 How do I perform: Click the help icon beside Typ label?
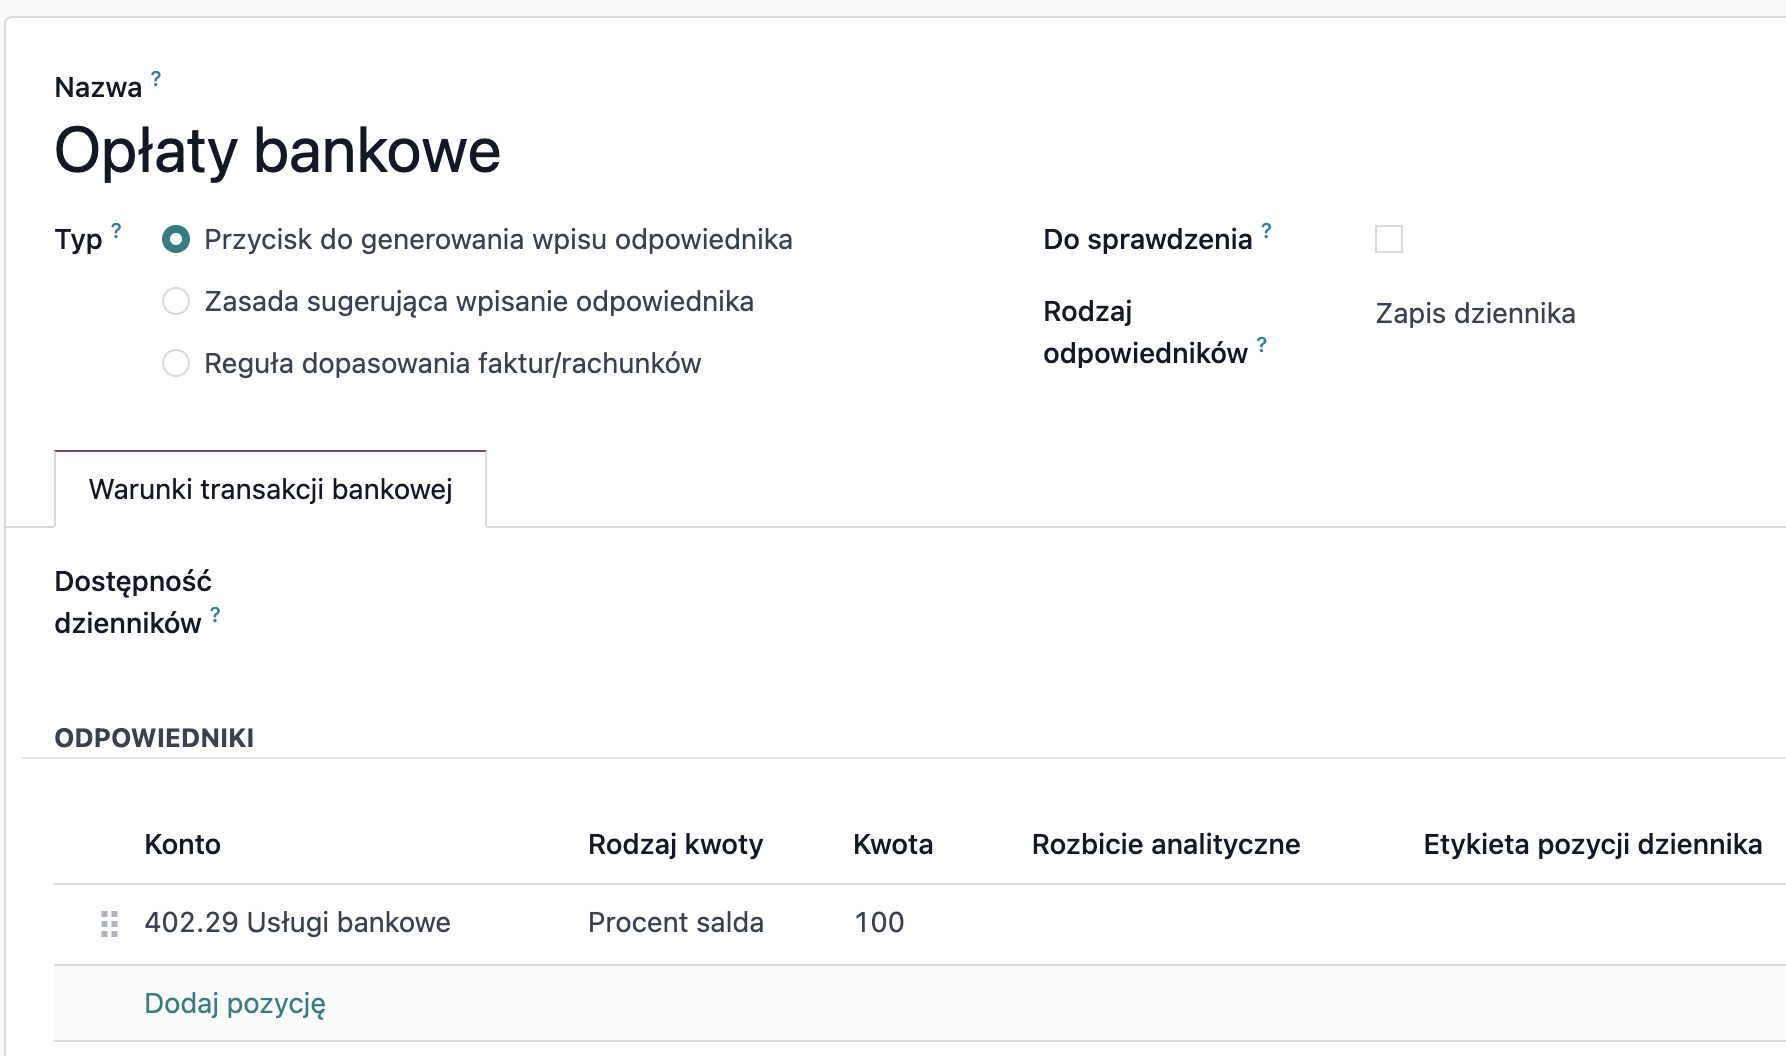click(116, 230)
